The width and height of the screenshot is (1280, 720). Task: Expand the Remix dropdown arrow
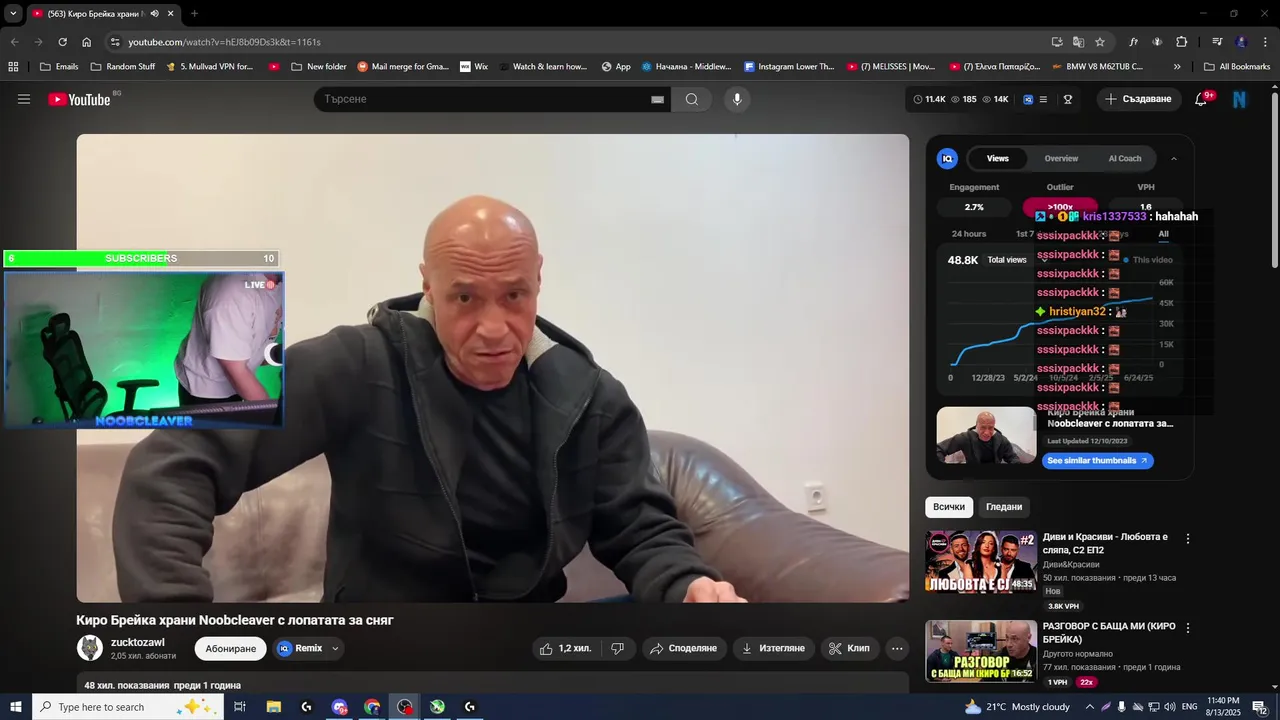pos(335,648)
